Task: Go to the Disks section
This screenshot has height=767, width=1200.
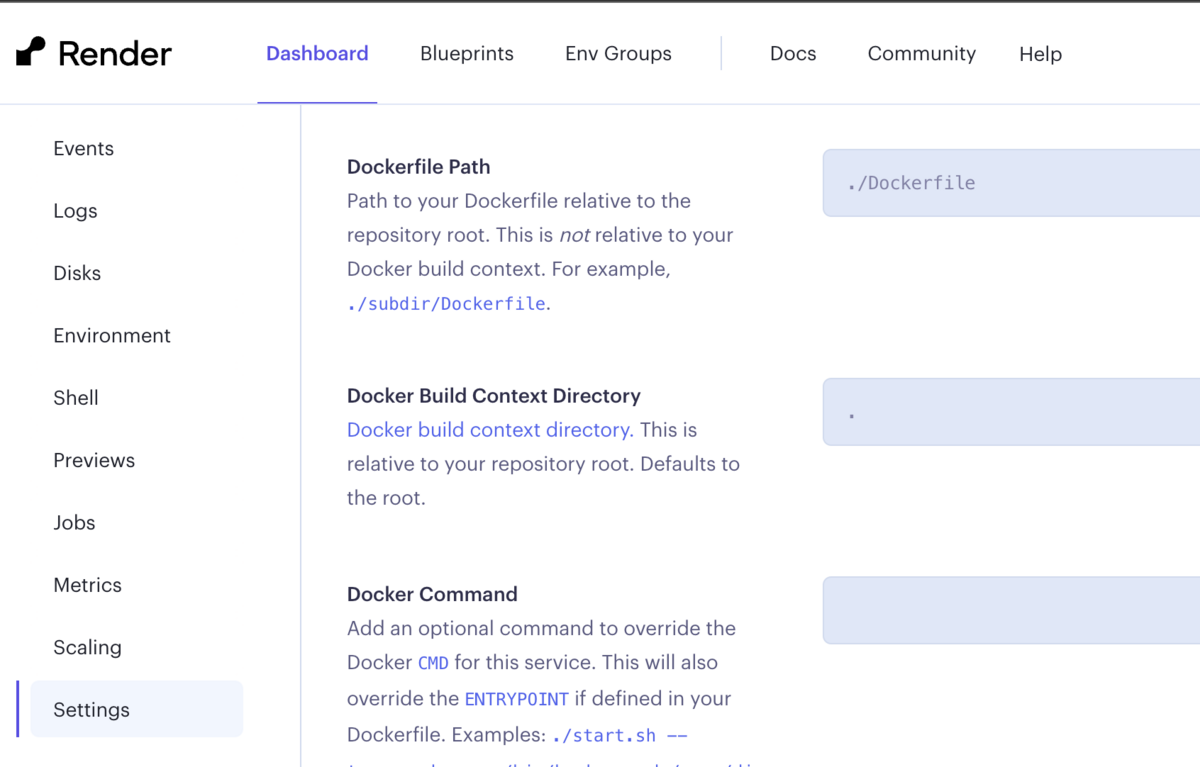Action: (x=77, y=273)
